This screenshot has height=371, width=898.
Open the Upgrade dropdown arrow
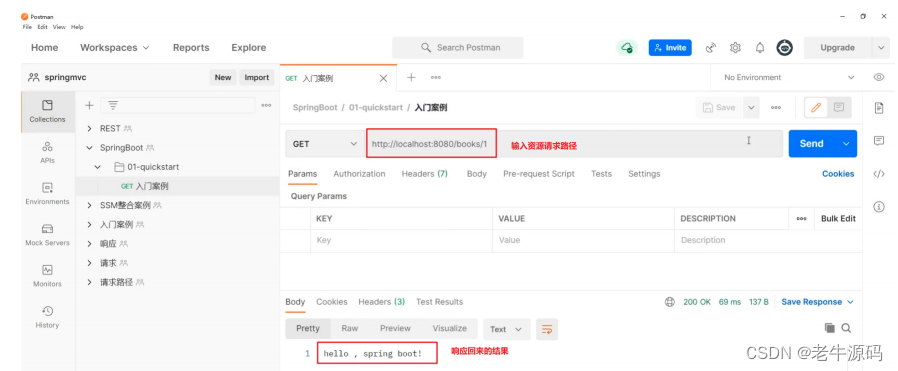click(881, 48)
